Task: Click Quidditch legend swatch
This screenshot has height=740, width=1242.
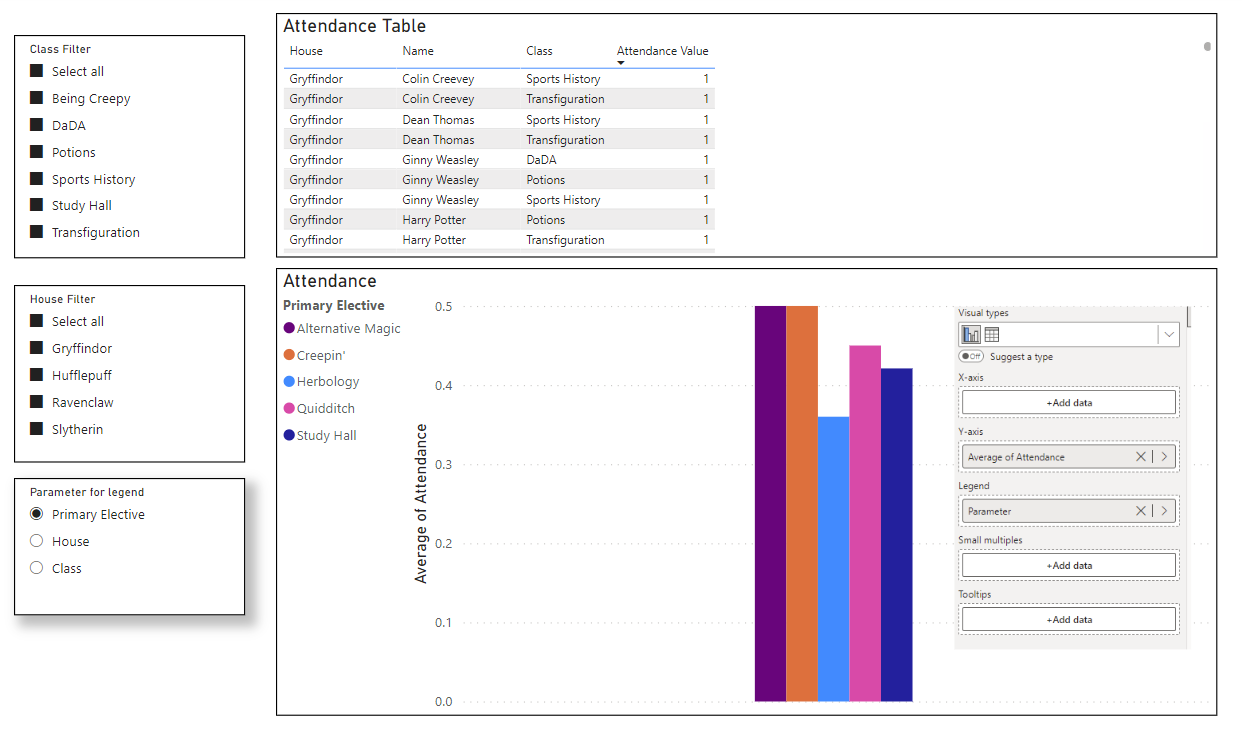Action: point(289,408)
